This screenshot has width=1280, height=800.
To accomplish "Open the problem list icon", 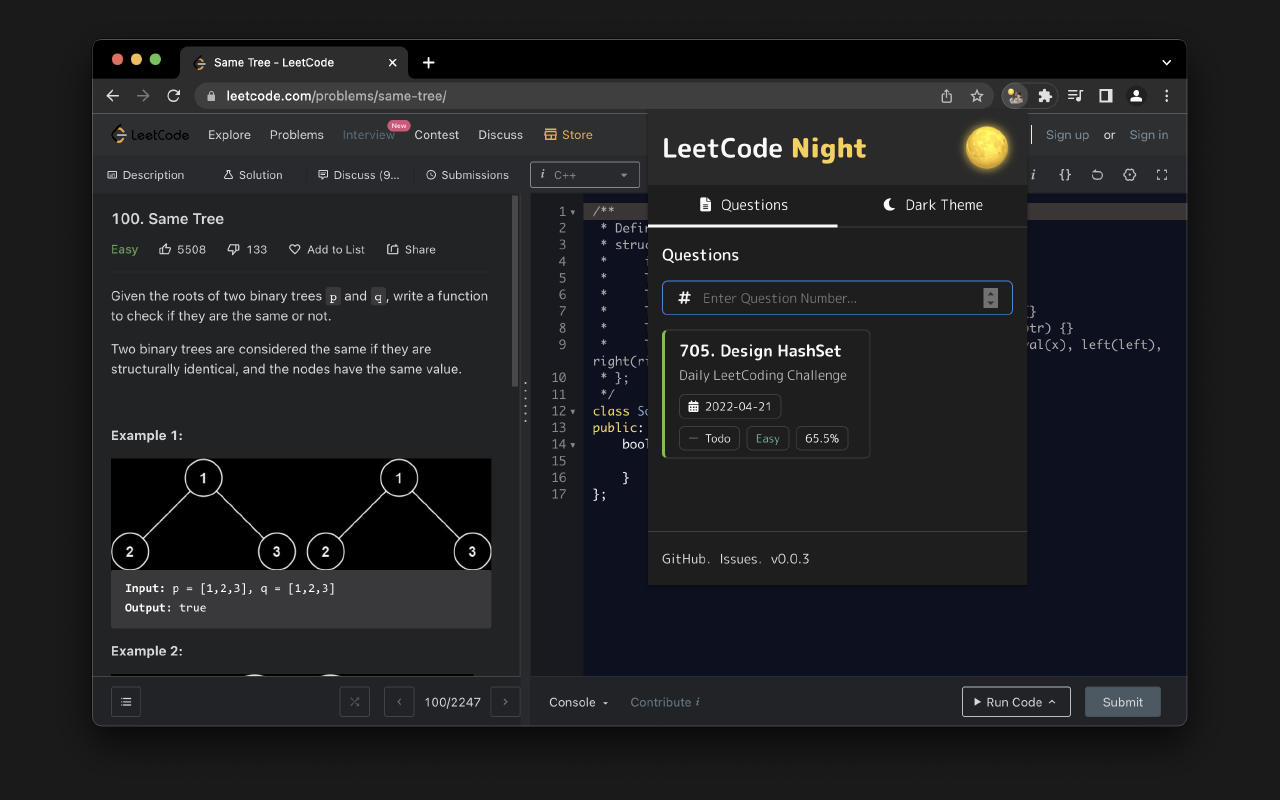I will click(x=126, y=702).
